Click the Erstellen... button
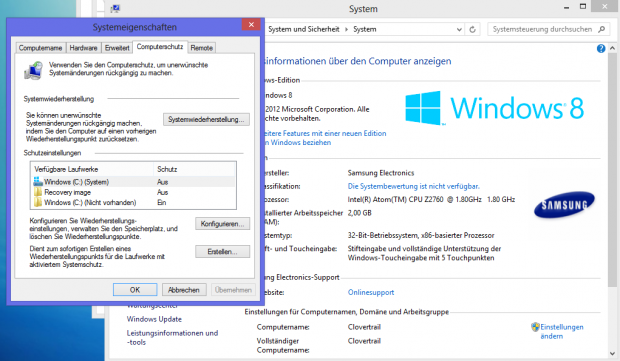The height and width of the screenshot is (361, 620). [222, 251]
